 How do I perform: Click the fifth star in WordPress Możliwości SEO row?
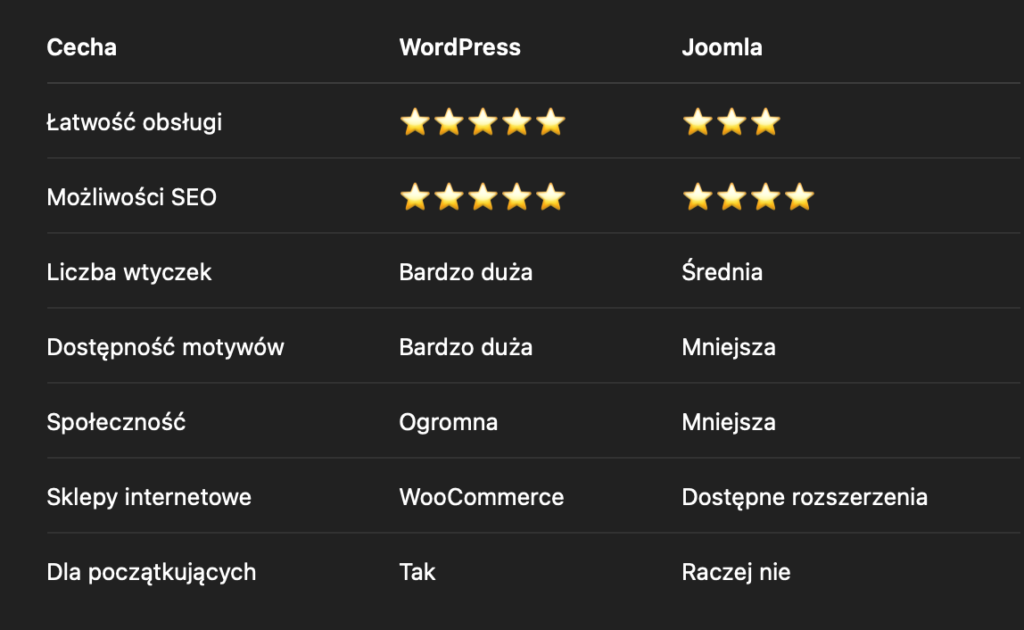[551, 197]
